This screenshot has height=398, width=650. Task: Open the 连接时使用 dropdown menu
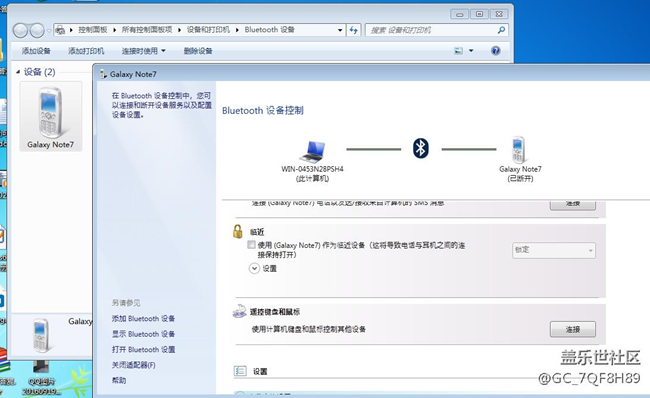[x=143, y=51]
